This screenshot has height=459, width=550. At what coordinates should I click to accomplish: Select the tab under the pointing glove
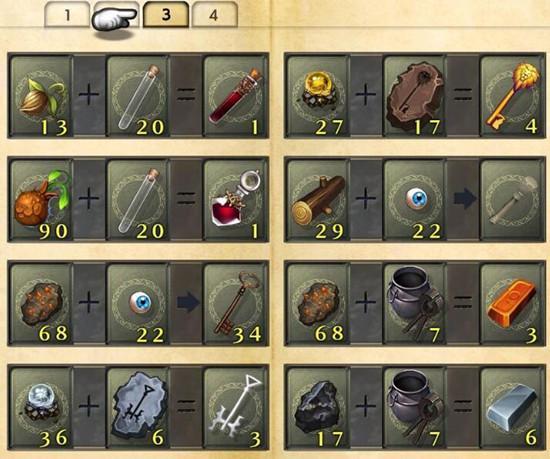pyautogui.click(x=117, y=15)
